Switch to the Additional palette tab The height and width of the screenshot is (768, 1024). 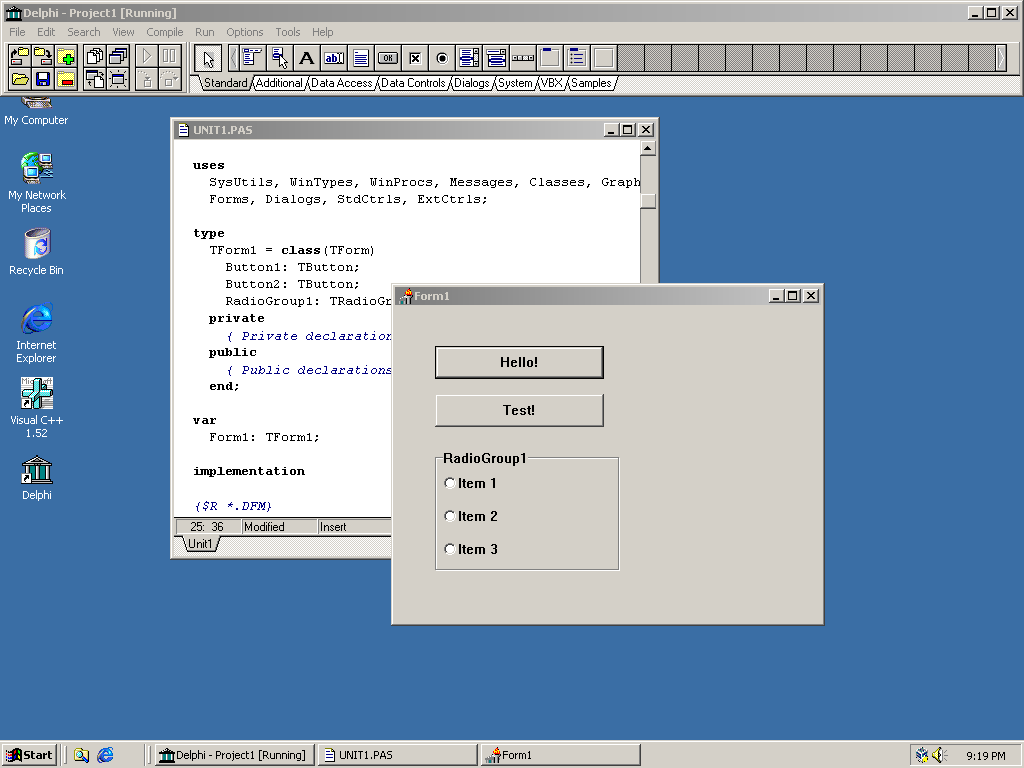click(x=279, y=83)
